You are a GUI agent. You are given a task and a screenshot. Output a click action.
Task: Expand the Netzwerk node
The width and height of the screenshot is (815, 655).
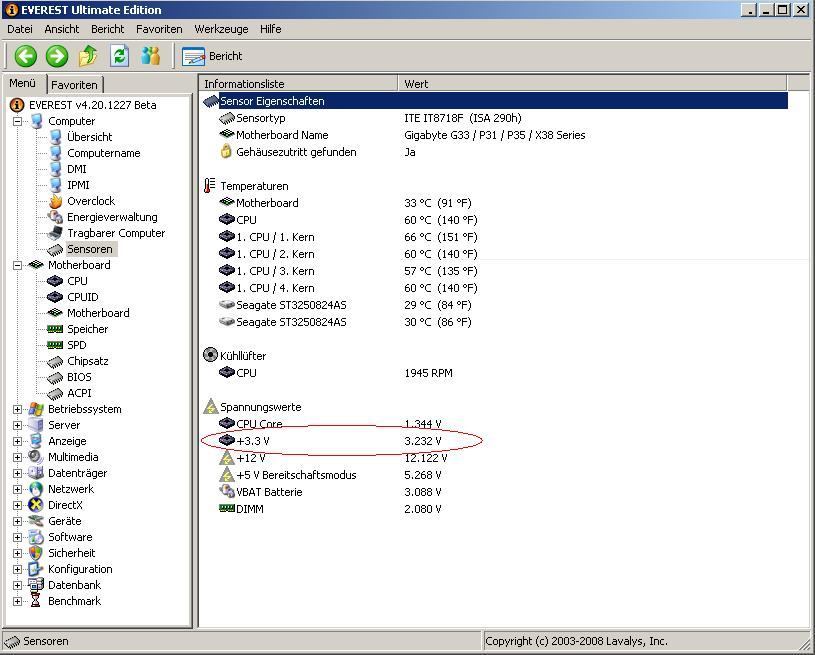coord(18,489)
